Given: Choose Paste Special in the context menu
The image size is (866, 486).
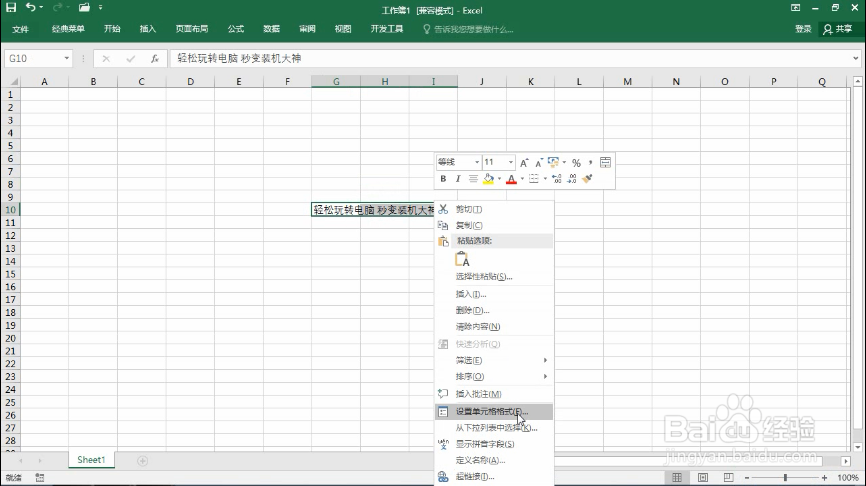Looking at the screenshot, I should pyautogui.click(x=494, y=277).
